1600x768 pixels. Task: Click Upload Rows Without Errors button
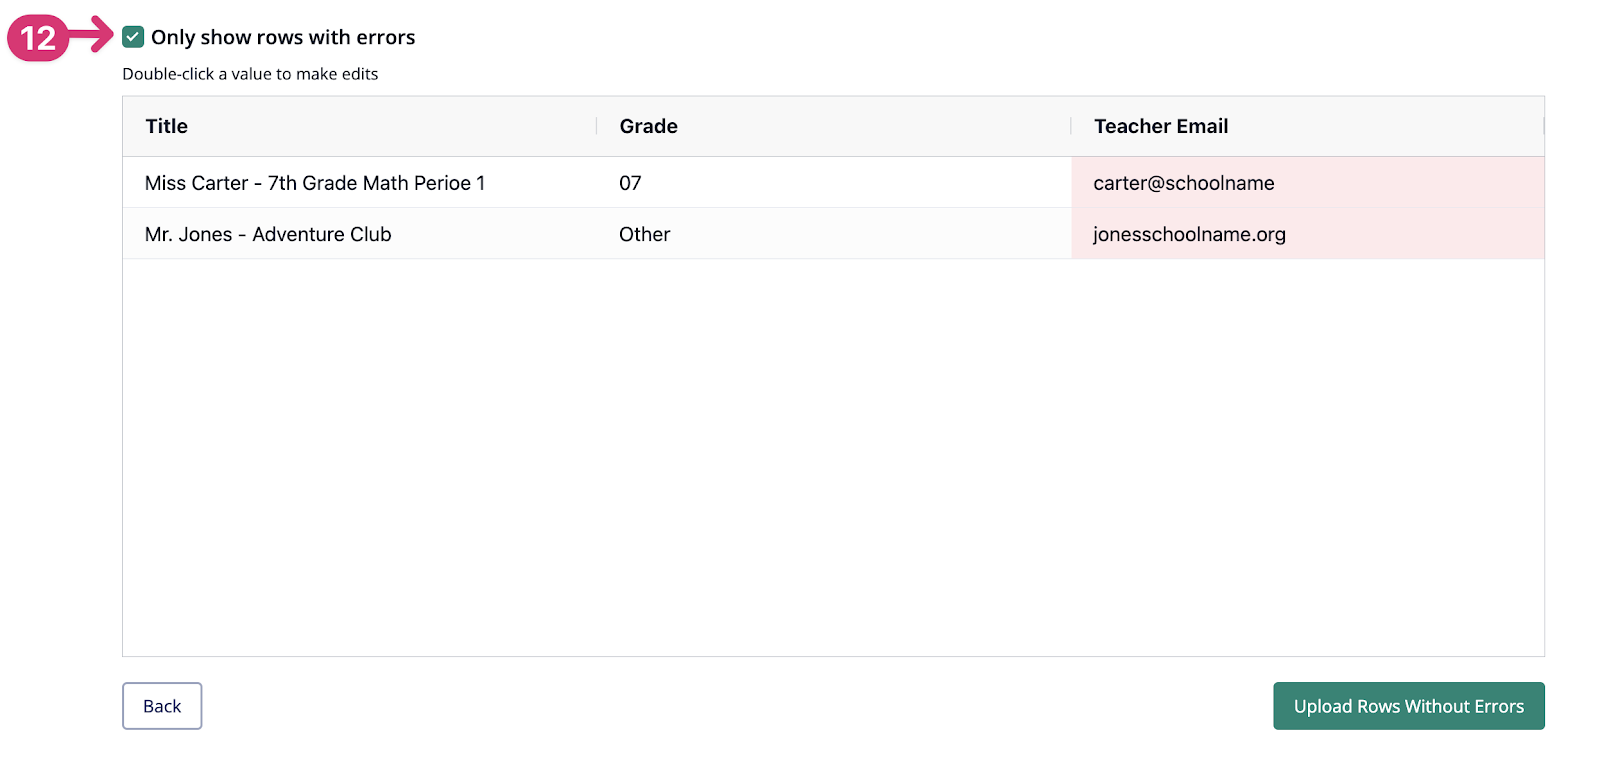tap(1408, 706)
